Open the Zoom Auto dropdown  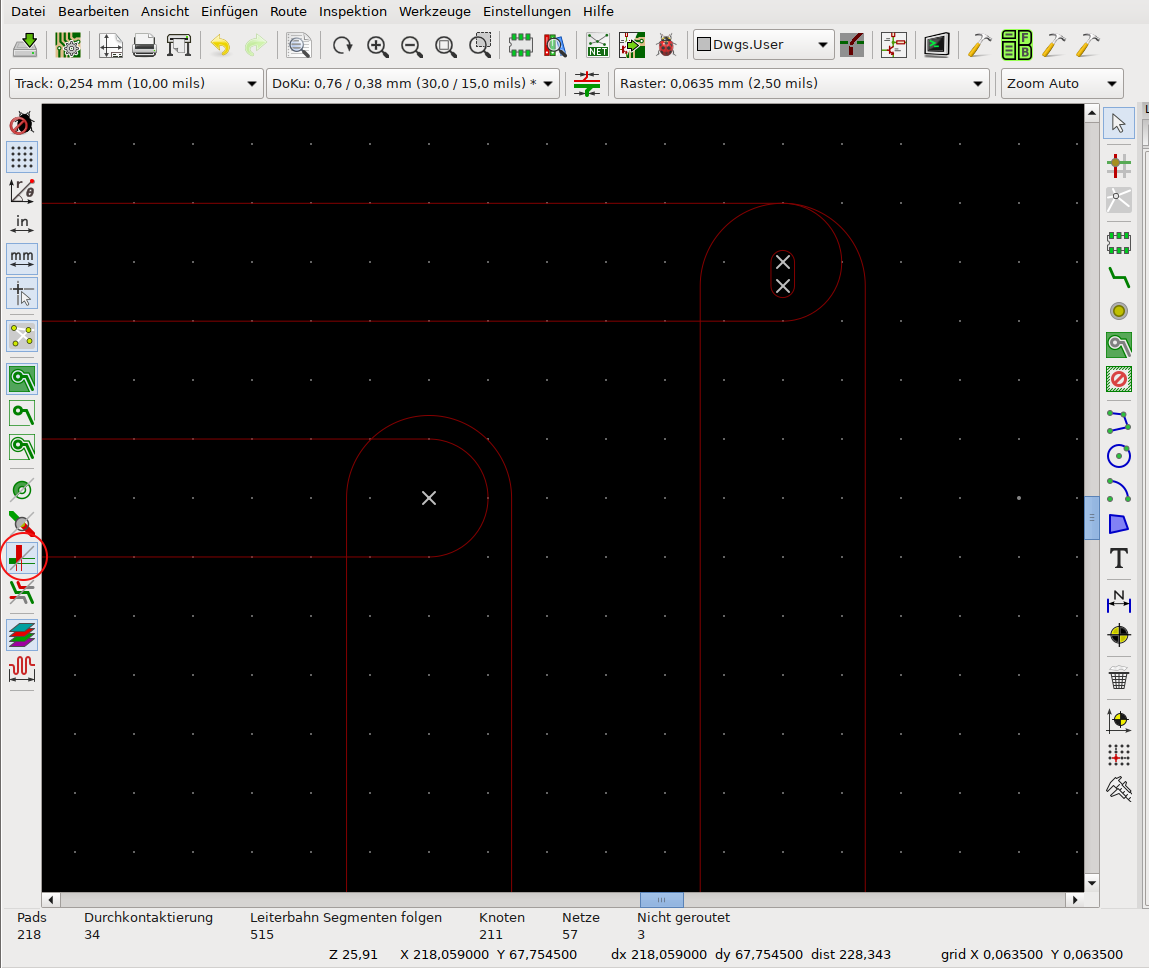(x=1062, y=84)
